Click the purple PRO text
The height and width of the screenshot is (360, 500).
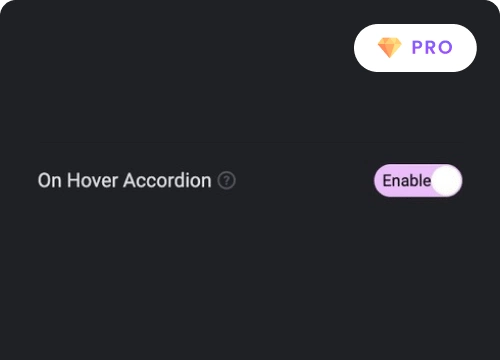coord(432,48)
